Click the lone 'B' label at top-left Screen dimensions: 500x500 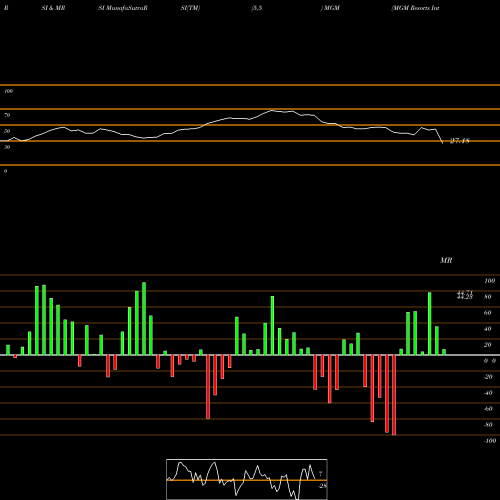click(x=6, y=8)
